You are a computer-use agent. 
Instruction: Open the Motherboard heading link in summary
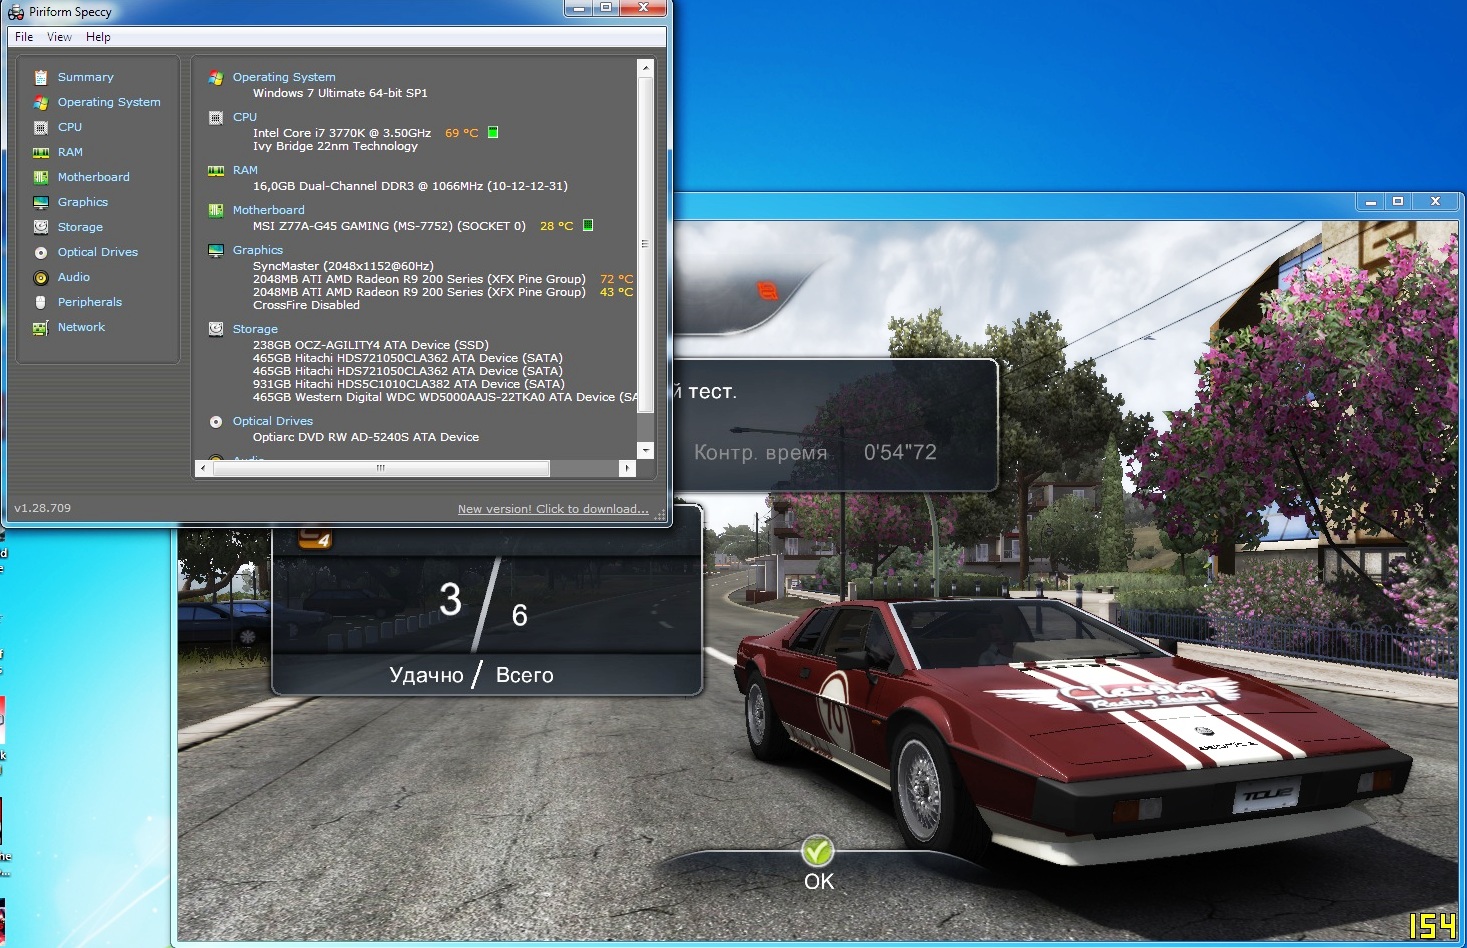(x=269, y=210)
